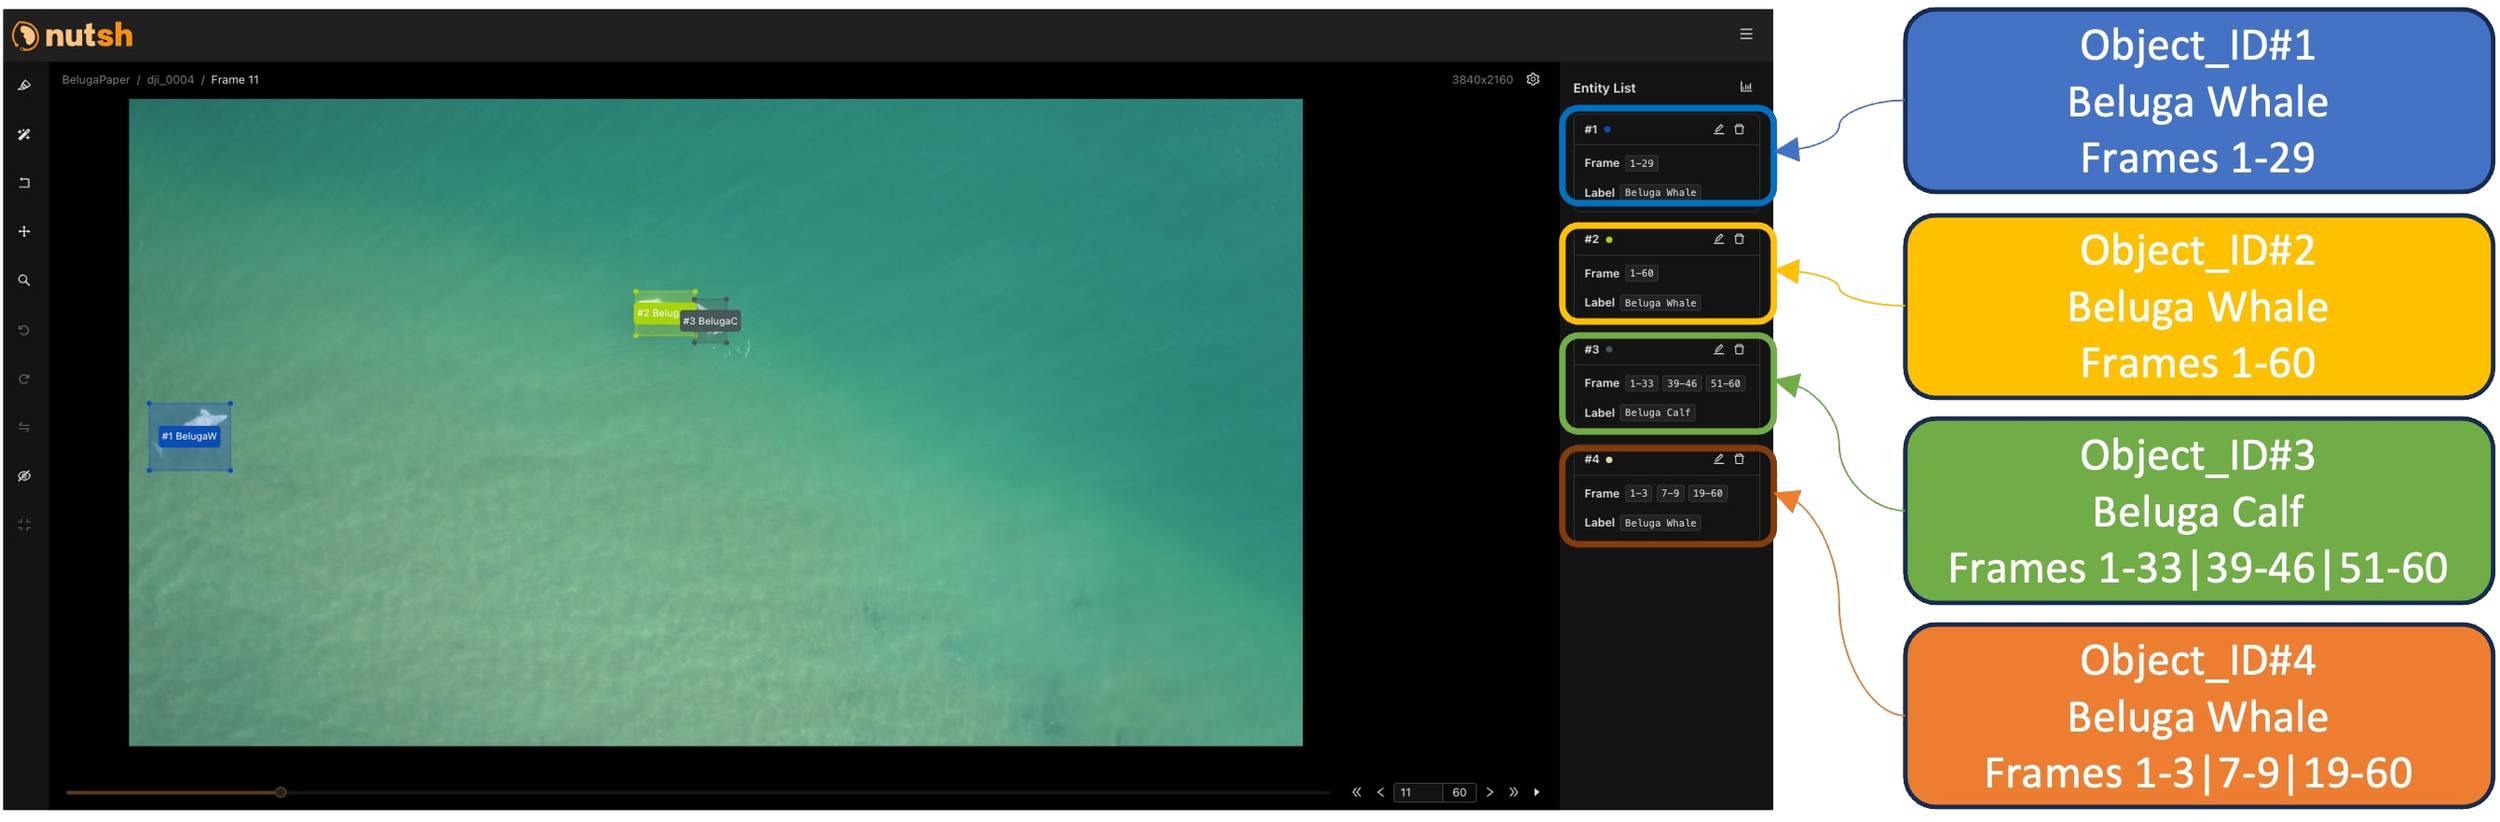Click the nutsh logo link
The image size is (2500, 822).
tap(73, 36)
